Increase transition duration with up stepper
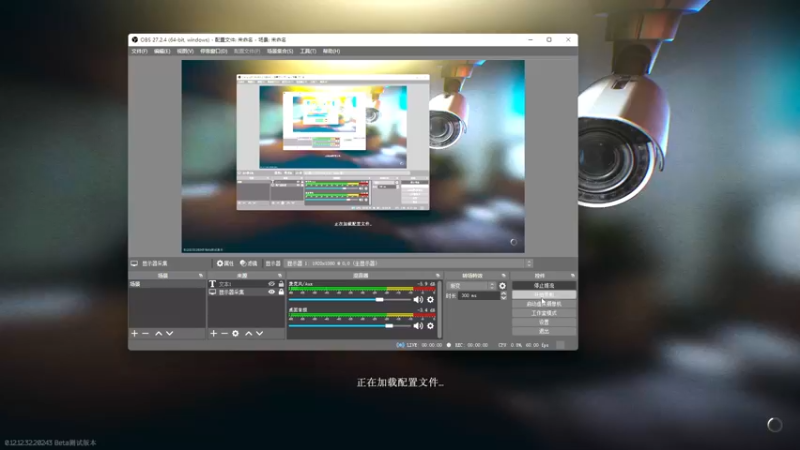Viewport: 800px width, 450px height. point(504,293)
